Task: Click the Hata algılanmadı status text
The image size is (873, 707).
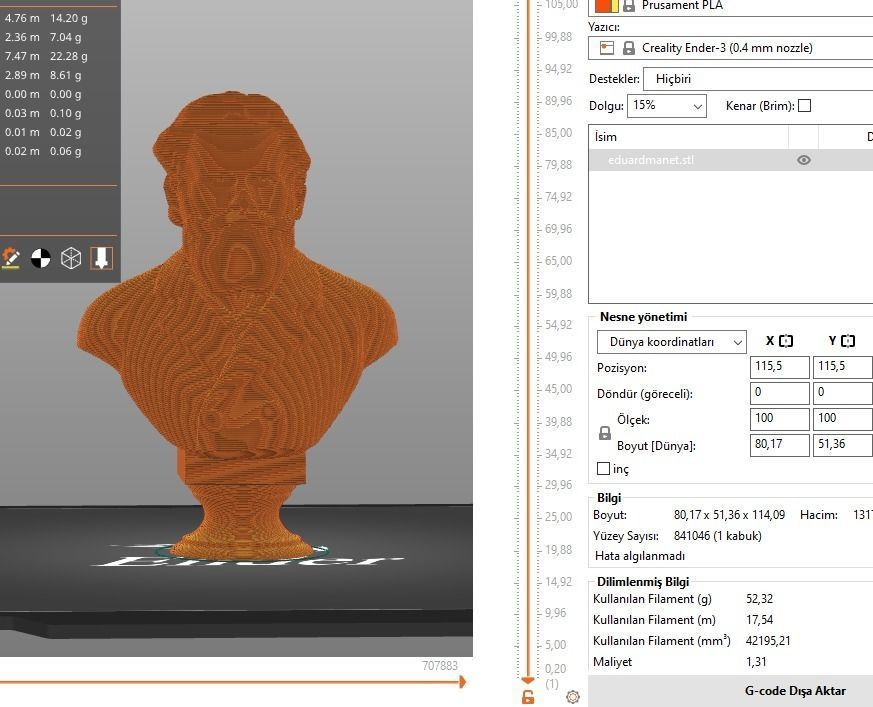Action: tap(640, 556)
